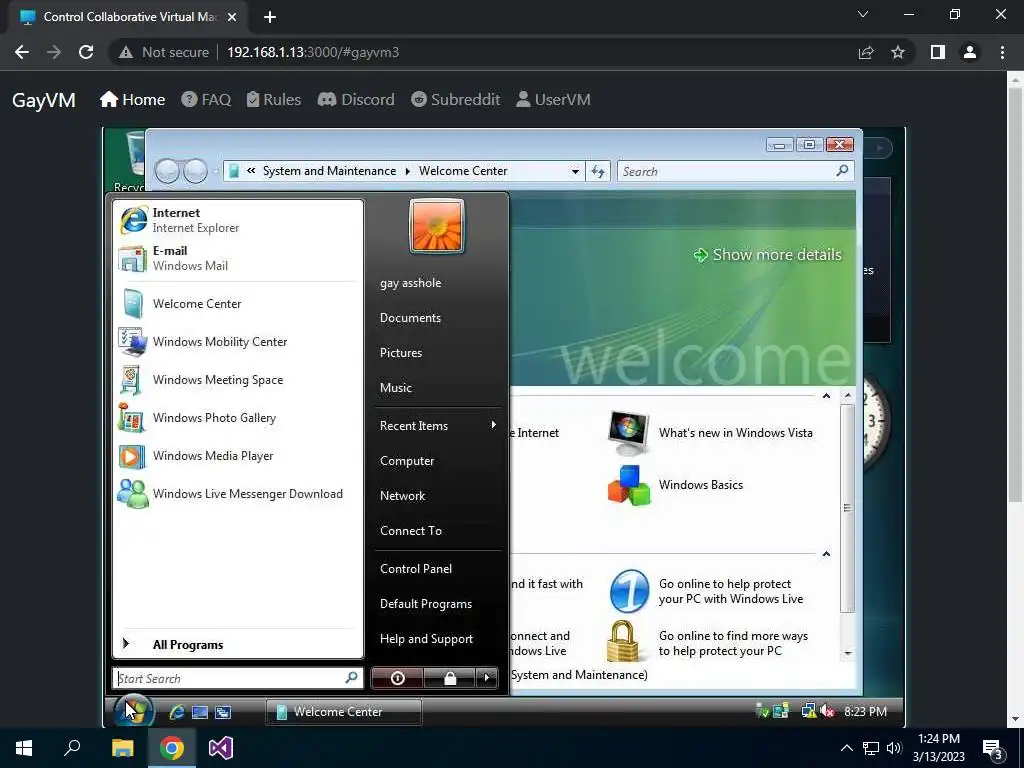Launch Windows Meeting Space
Image resolution: width=1024 pixels, height=768 pixels.
238,379
